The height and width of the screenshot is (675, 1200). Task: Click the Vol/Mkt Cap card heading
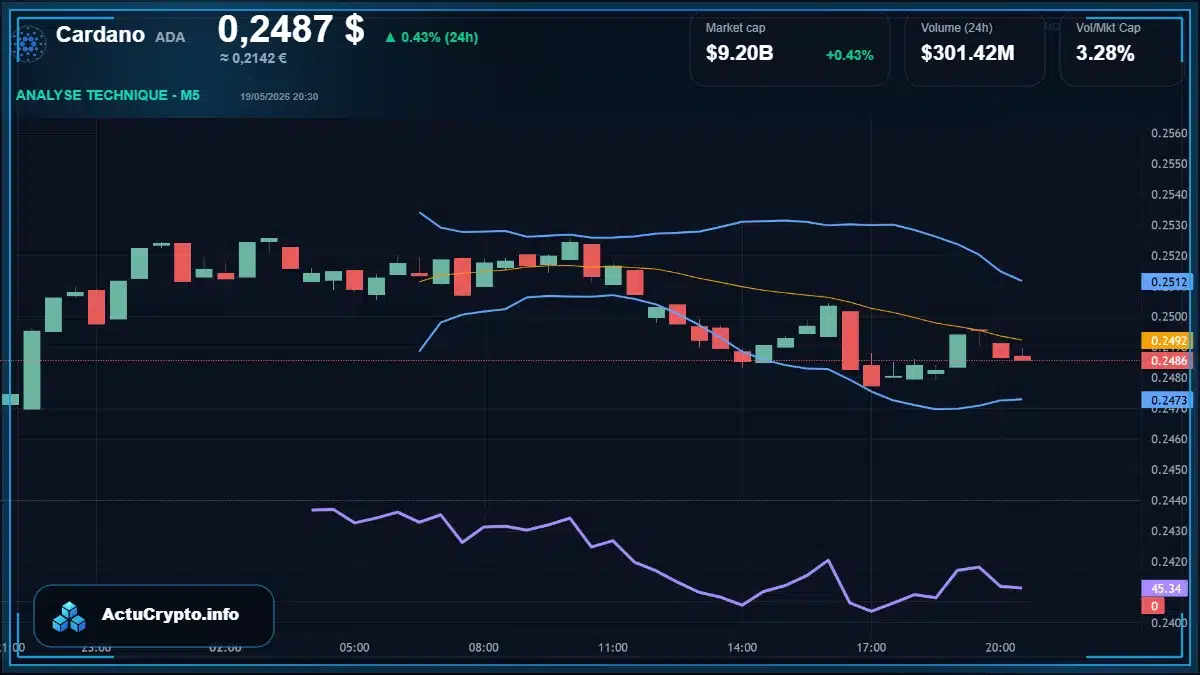tap(1108, 28)
